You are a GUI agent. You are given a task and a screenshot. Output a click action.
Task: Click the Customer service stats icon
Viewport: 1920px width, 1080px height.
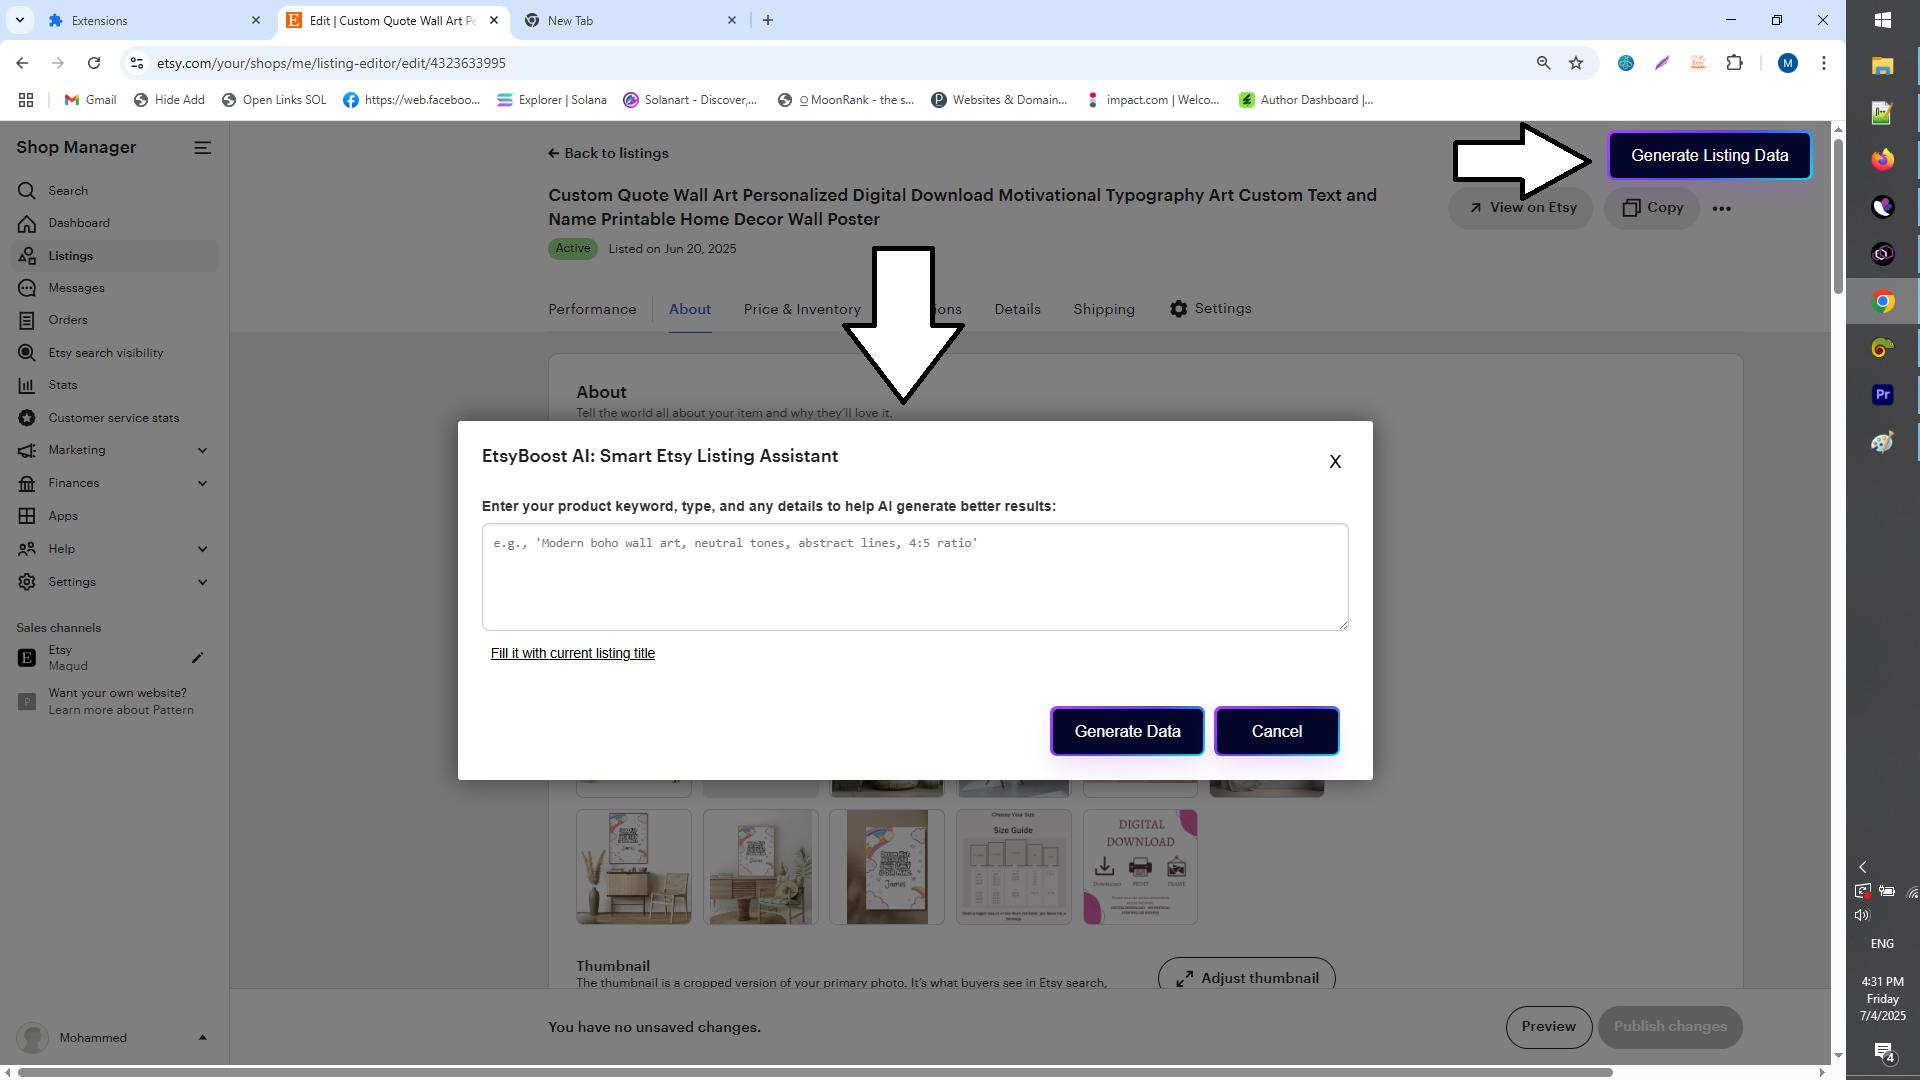point(27,418)
